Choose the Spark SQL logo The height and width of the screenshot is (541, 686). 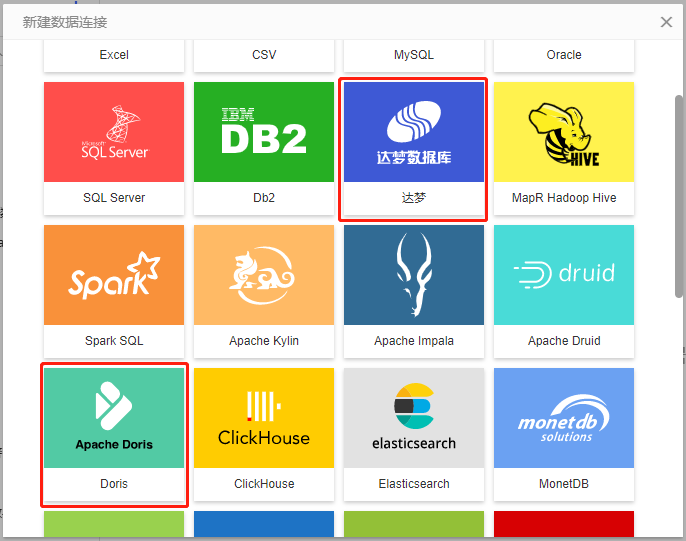114,275
